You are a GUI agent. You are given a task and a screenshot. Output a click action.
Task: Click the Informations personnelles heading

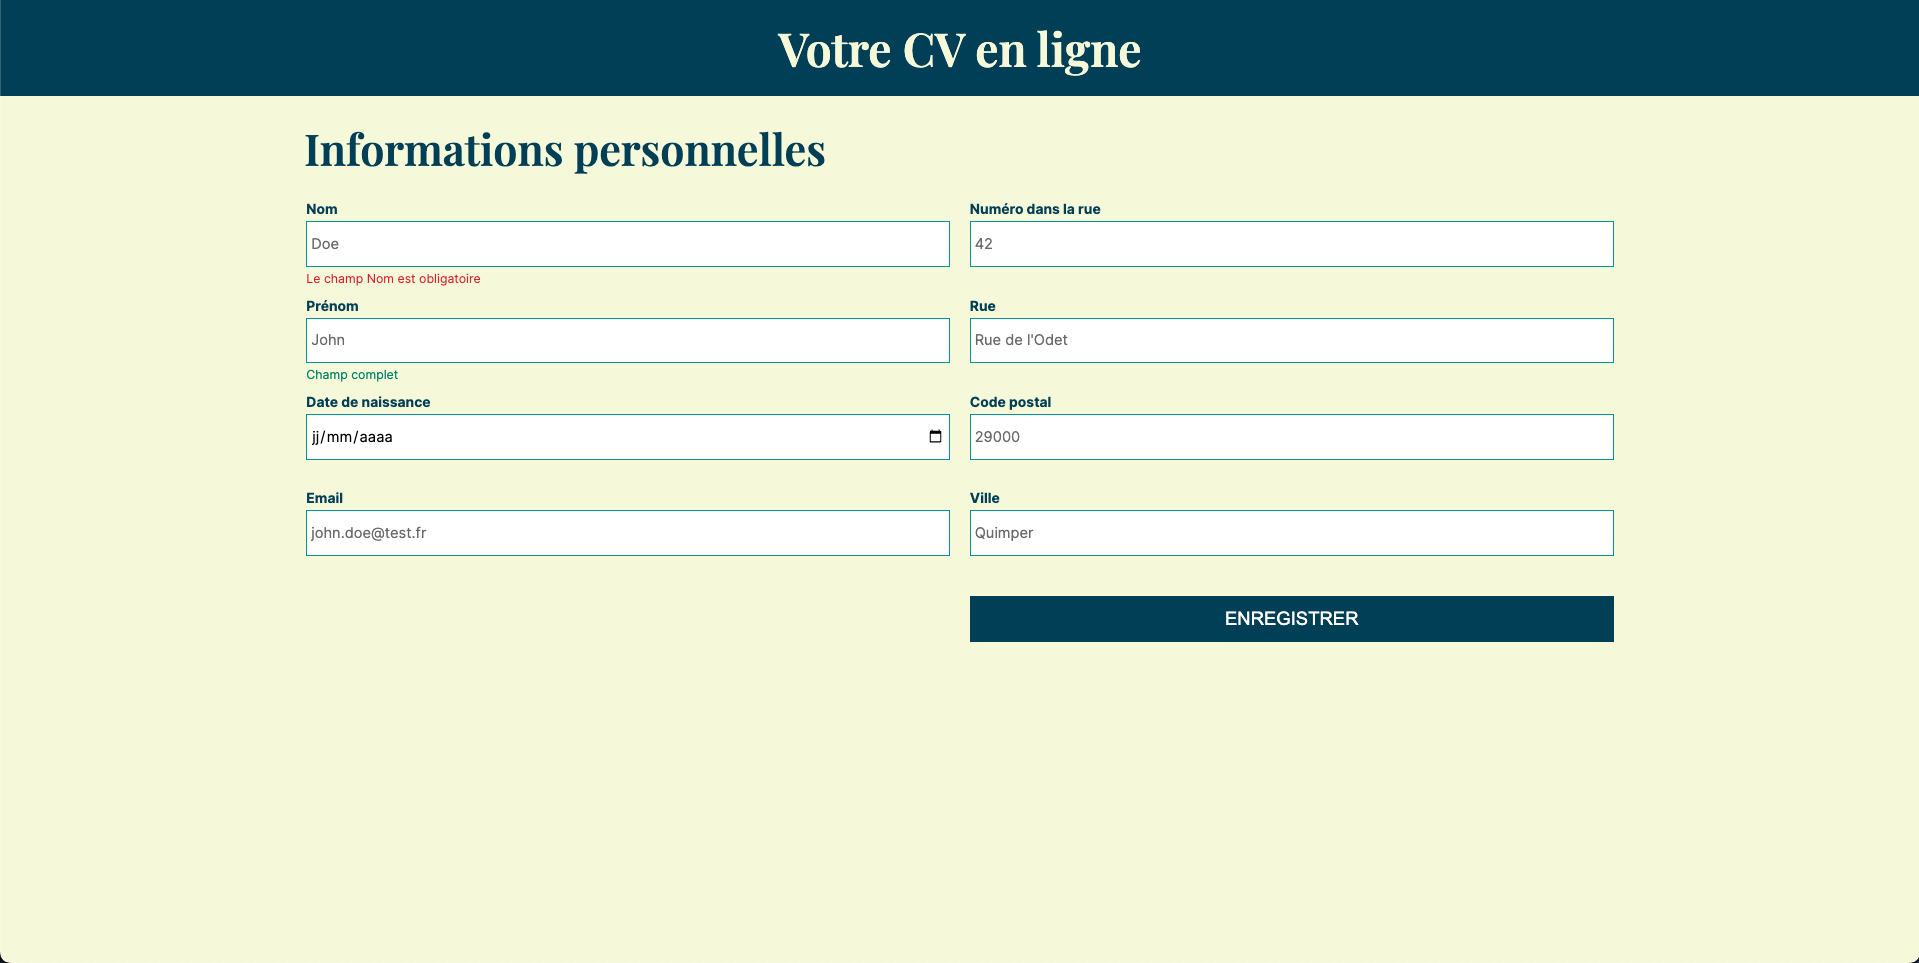(x=565, y=150)
